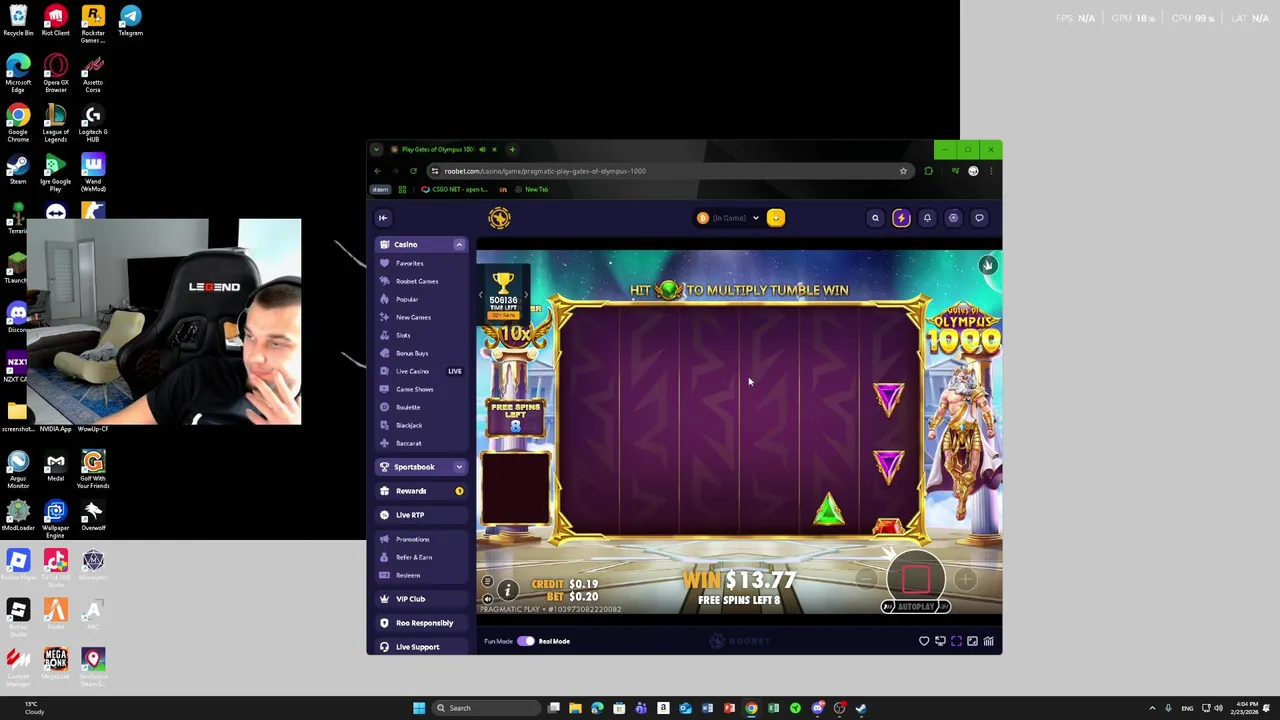Open the Roobet search icon
The width and height of the screenshot is (1280, 720).
coord(875,218)
